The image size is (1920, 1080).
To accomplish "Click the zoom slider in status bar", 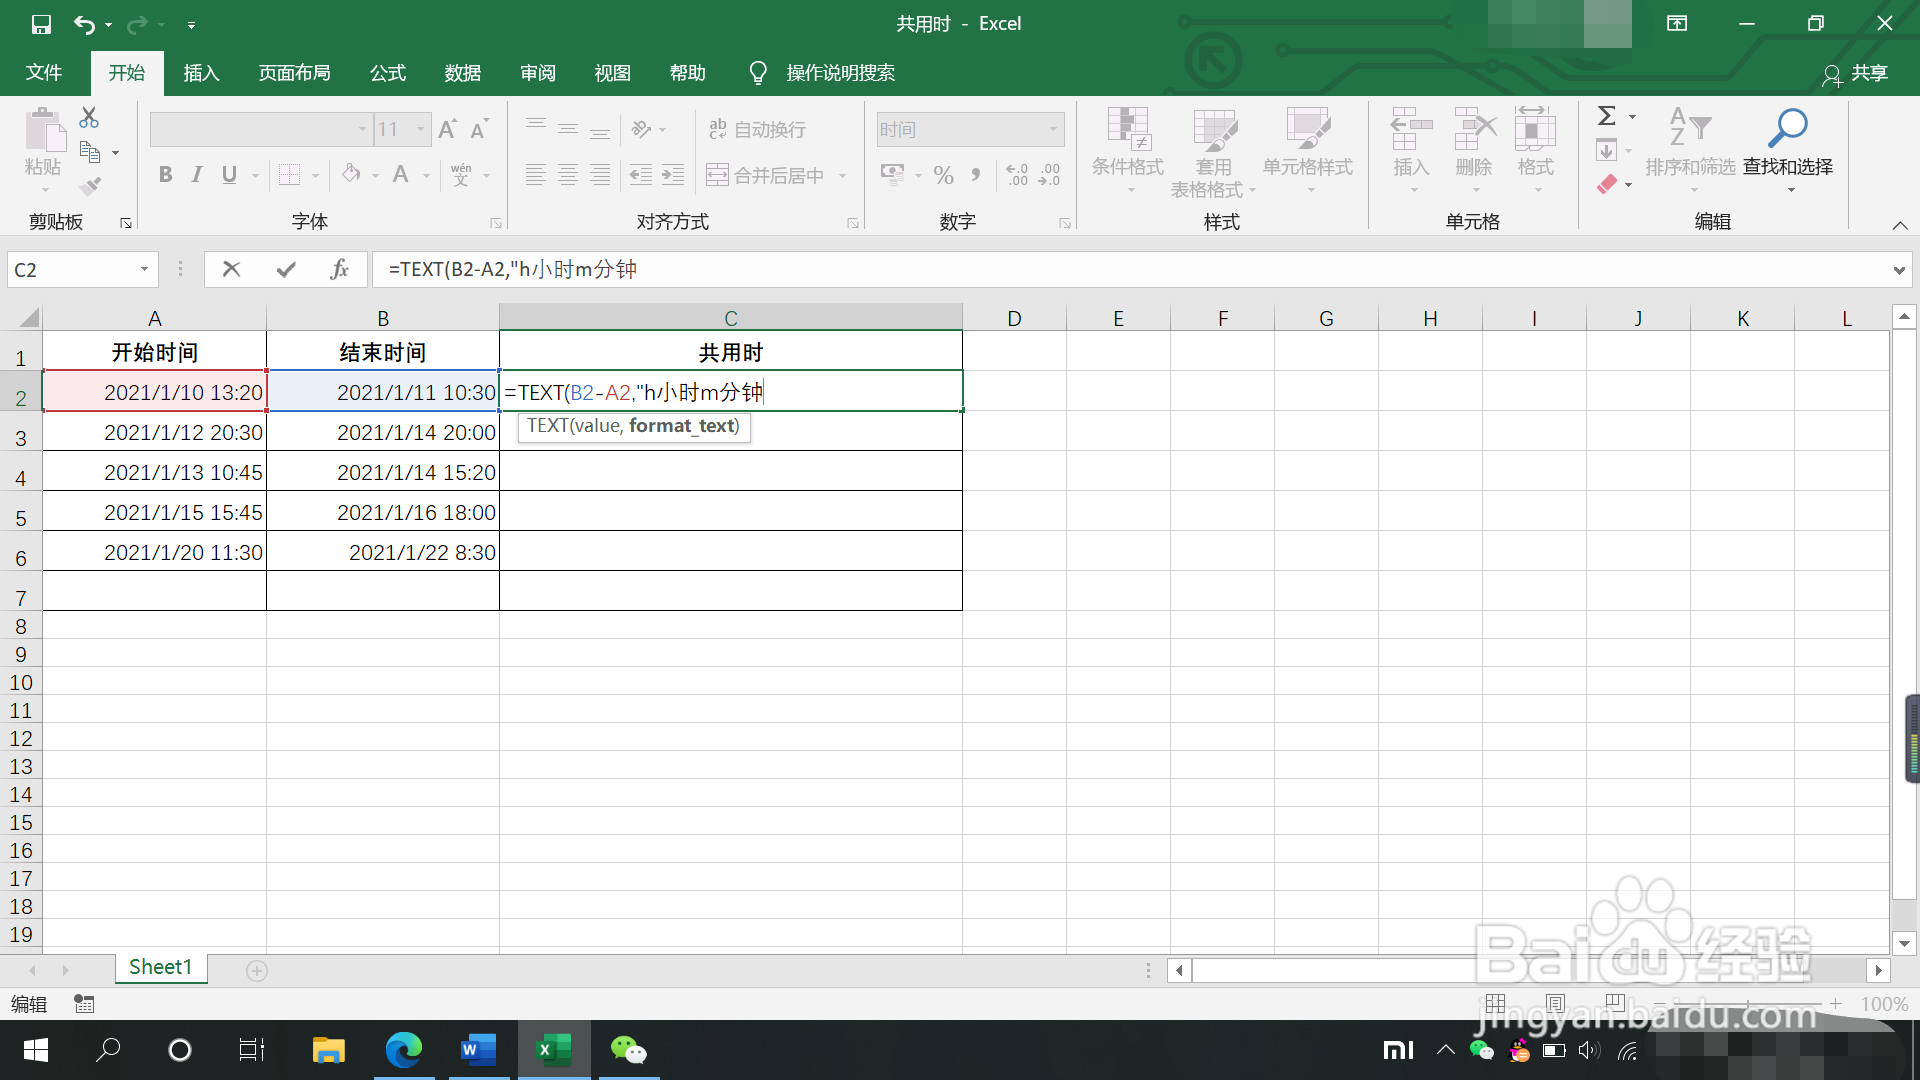I will click(x=1747, y=1003).
